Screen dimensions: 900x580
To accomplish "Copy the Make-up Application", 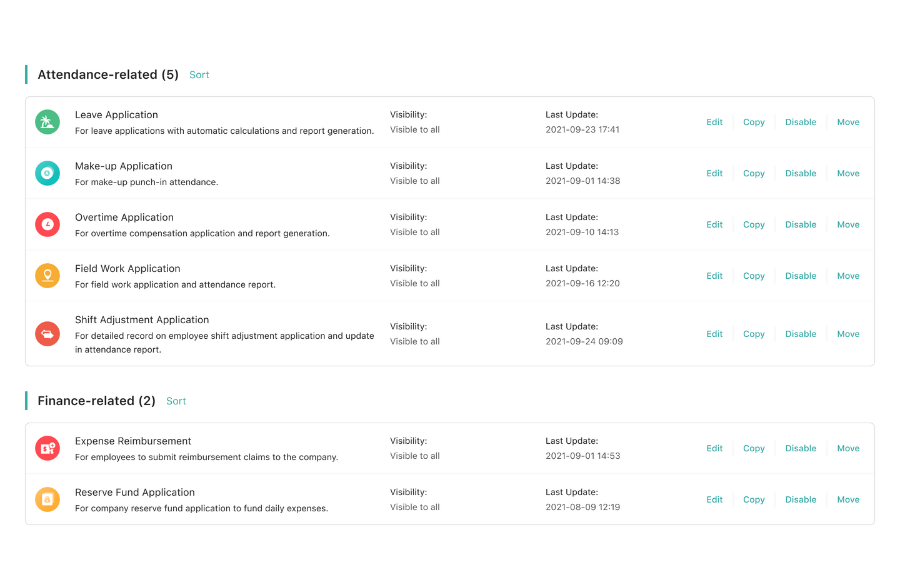I will coord(754,173).
